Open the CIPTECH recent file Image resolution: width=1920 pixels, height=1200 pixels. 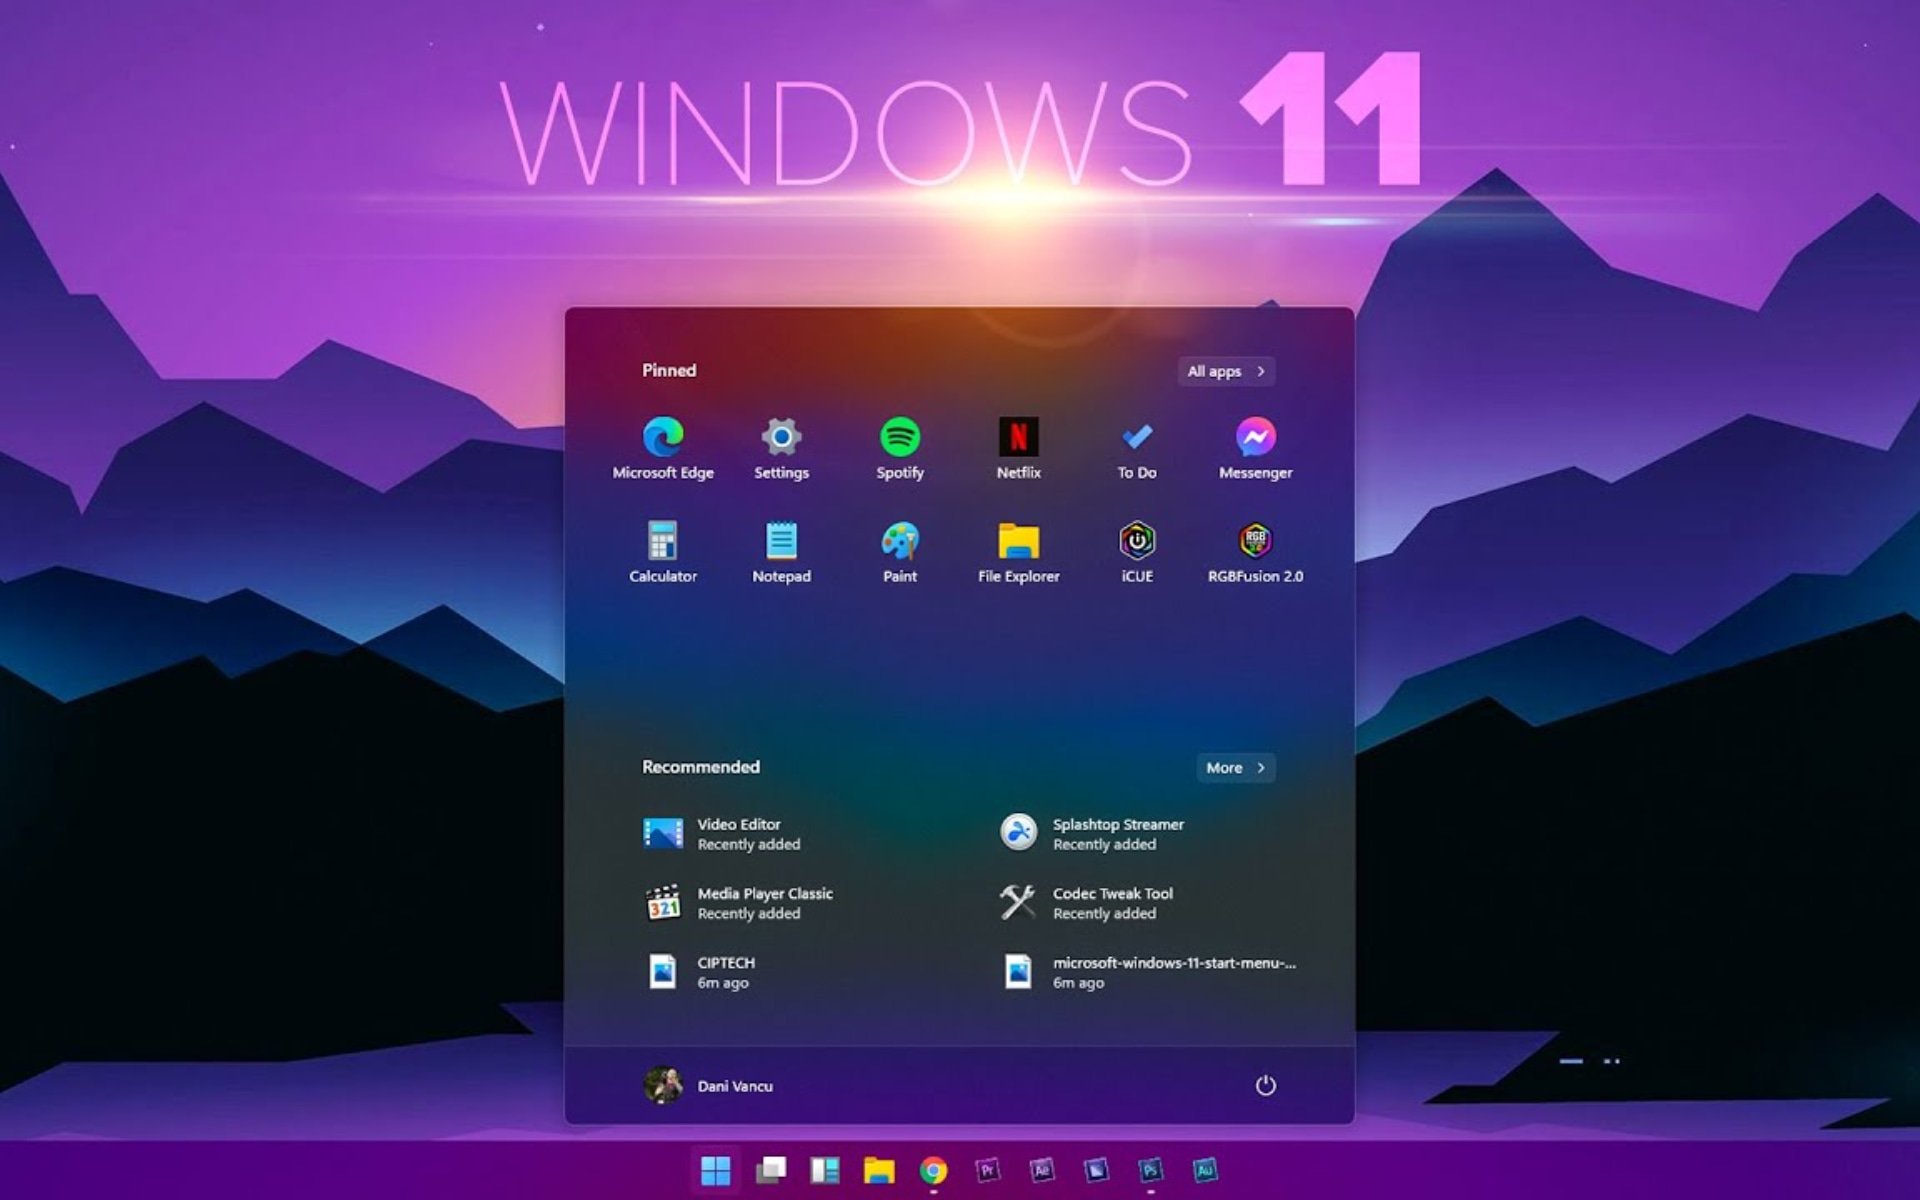pos(700,972)
